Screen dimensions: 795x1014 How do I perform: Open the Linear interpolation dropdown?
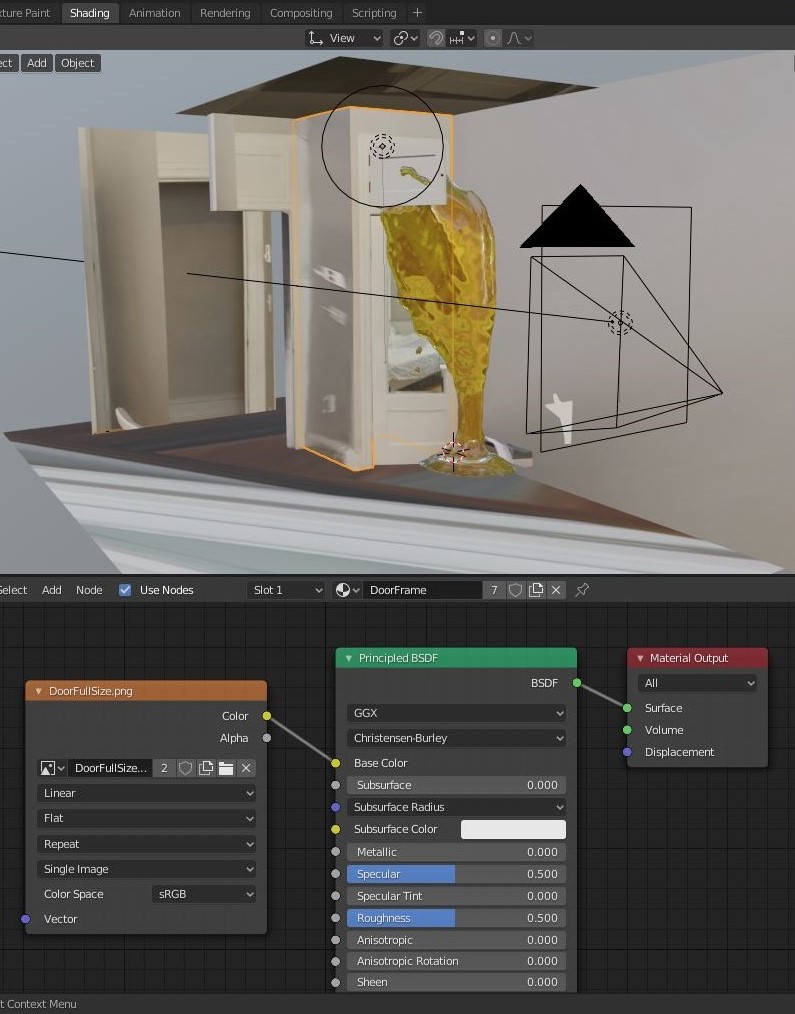[146, 793]
